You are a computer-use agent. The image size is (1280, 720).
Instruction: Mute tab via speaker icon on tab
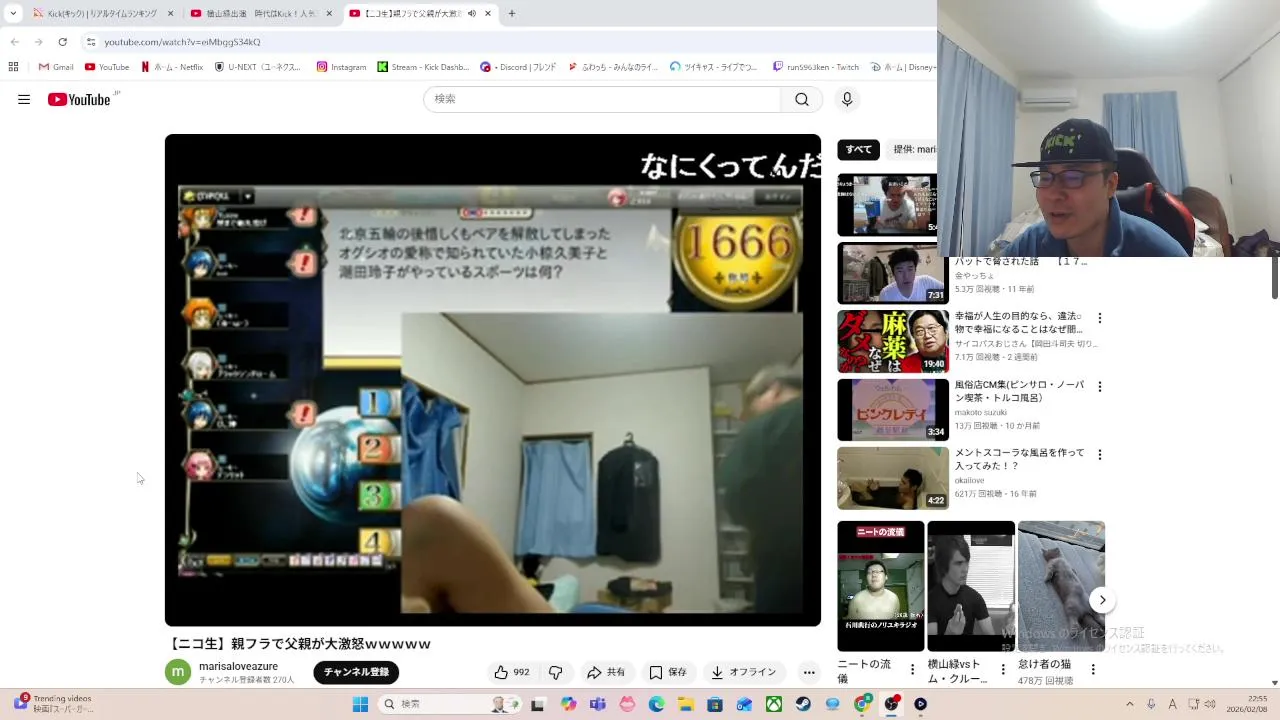472,14
